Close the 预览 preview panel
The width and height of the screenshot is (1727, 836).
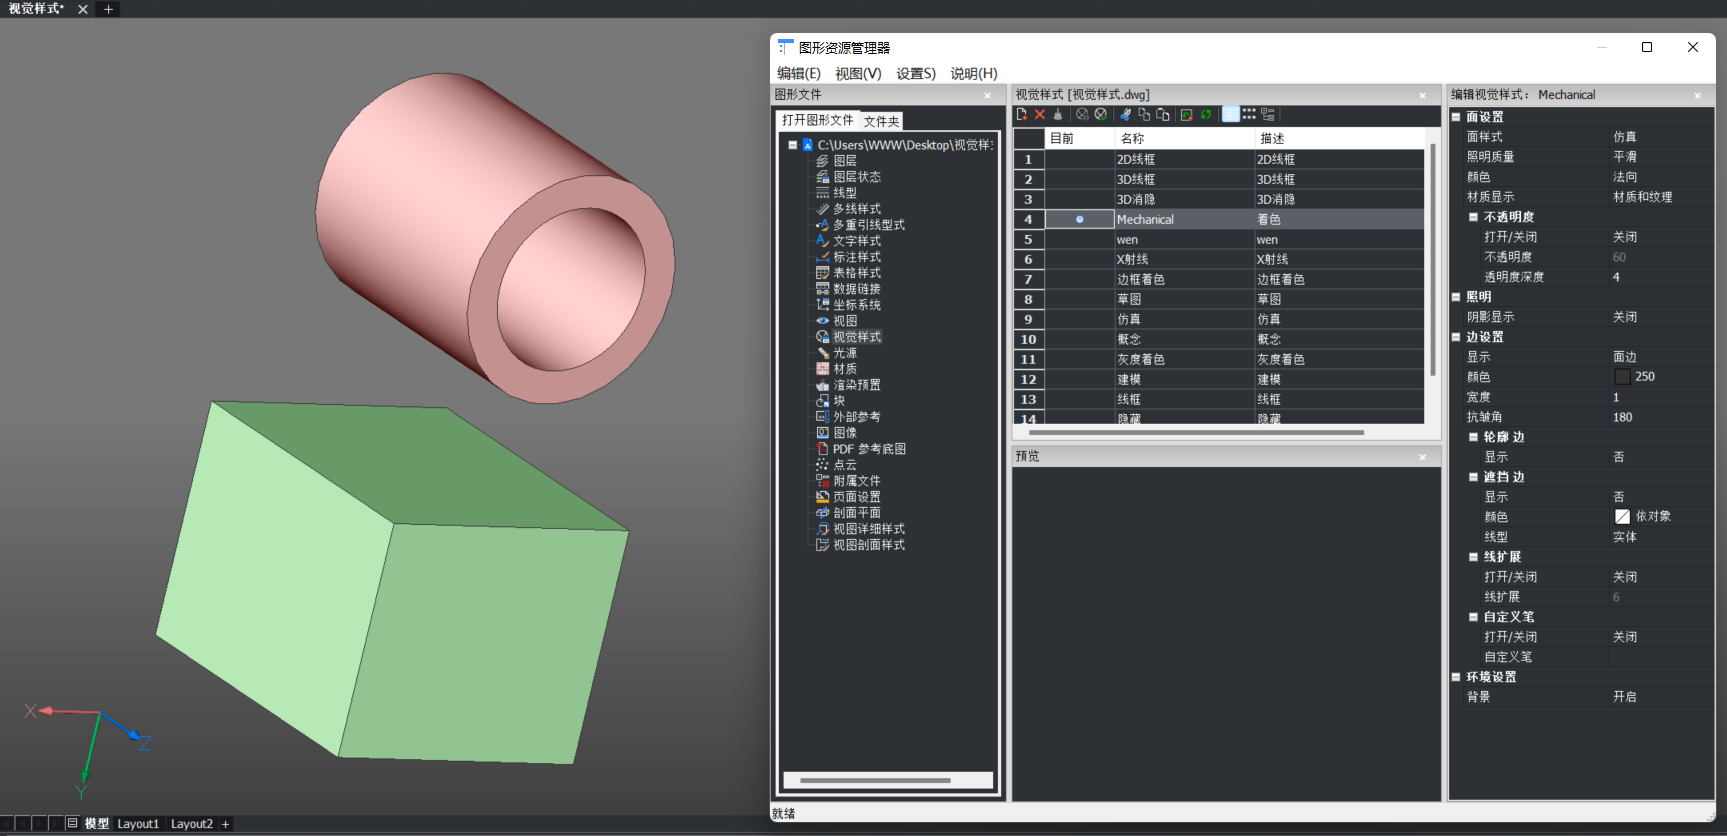[1422, 457]
